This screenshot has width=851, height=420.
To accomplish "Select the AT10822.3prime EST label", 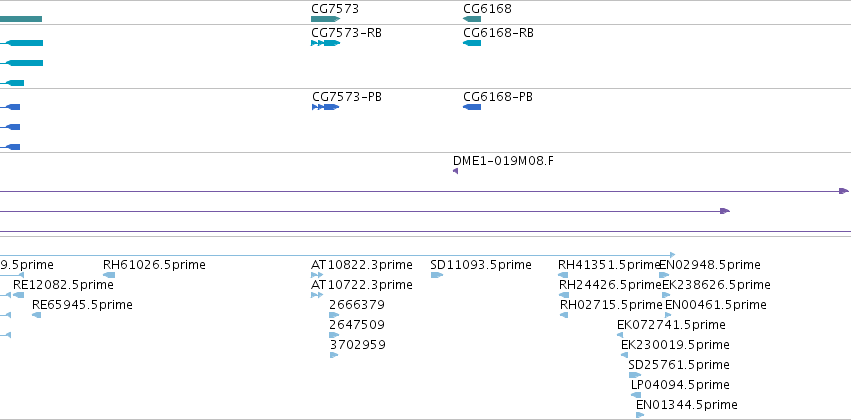I will coord(361,265).
